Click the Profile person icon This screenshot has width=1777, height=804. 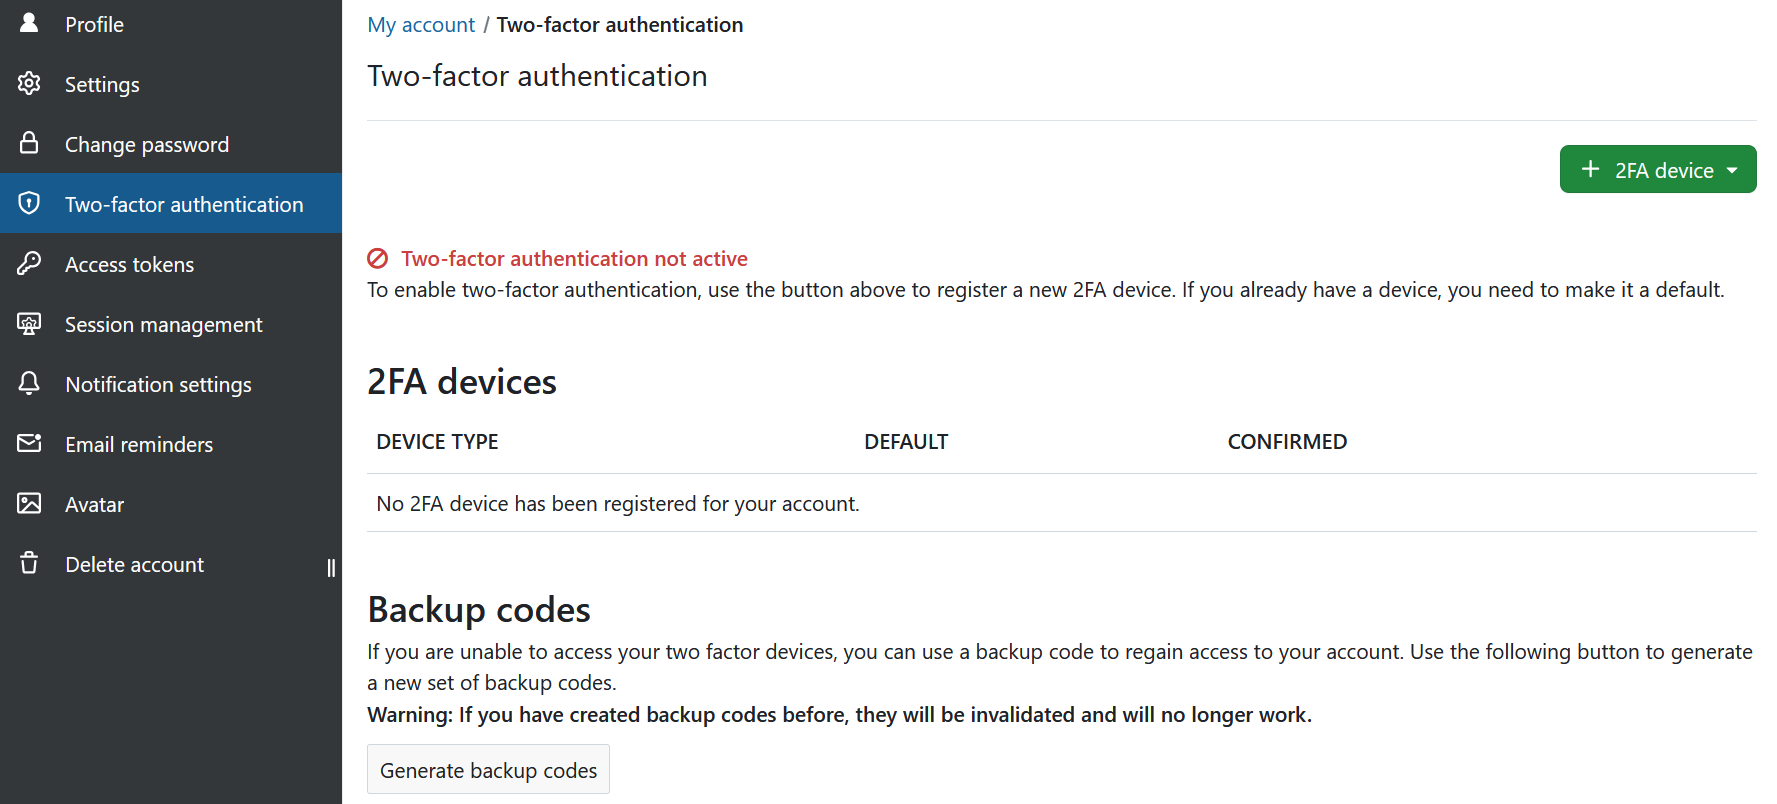pos(29,23)
